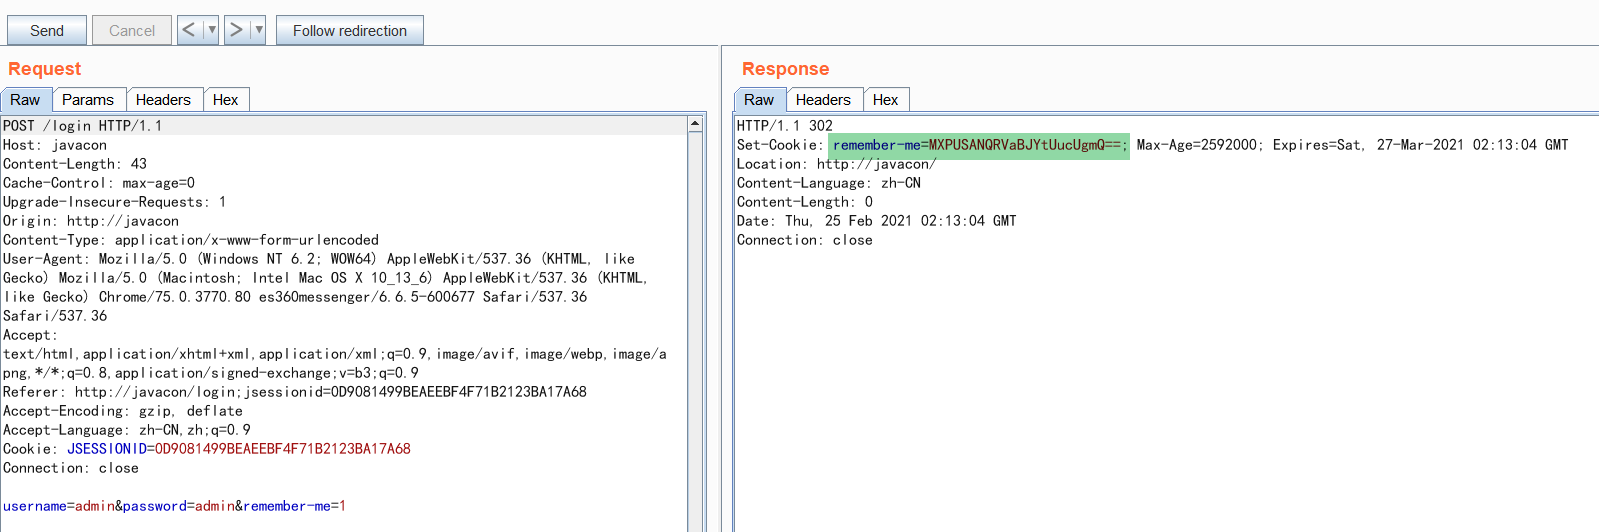The image size is (1599, 532).
Task: Click the request scrollbar up arrow
Action: click(695, 124)
